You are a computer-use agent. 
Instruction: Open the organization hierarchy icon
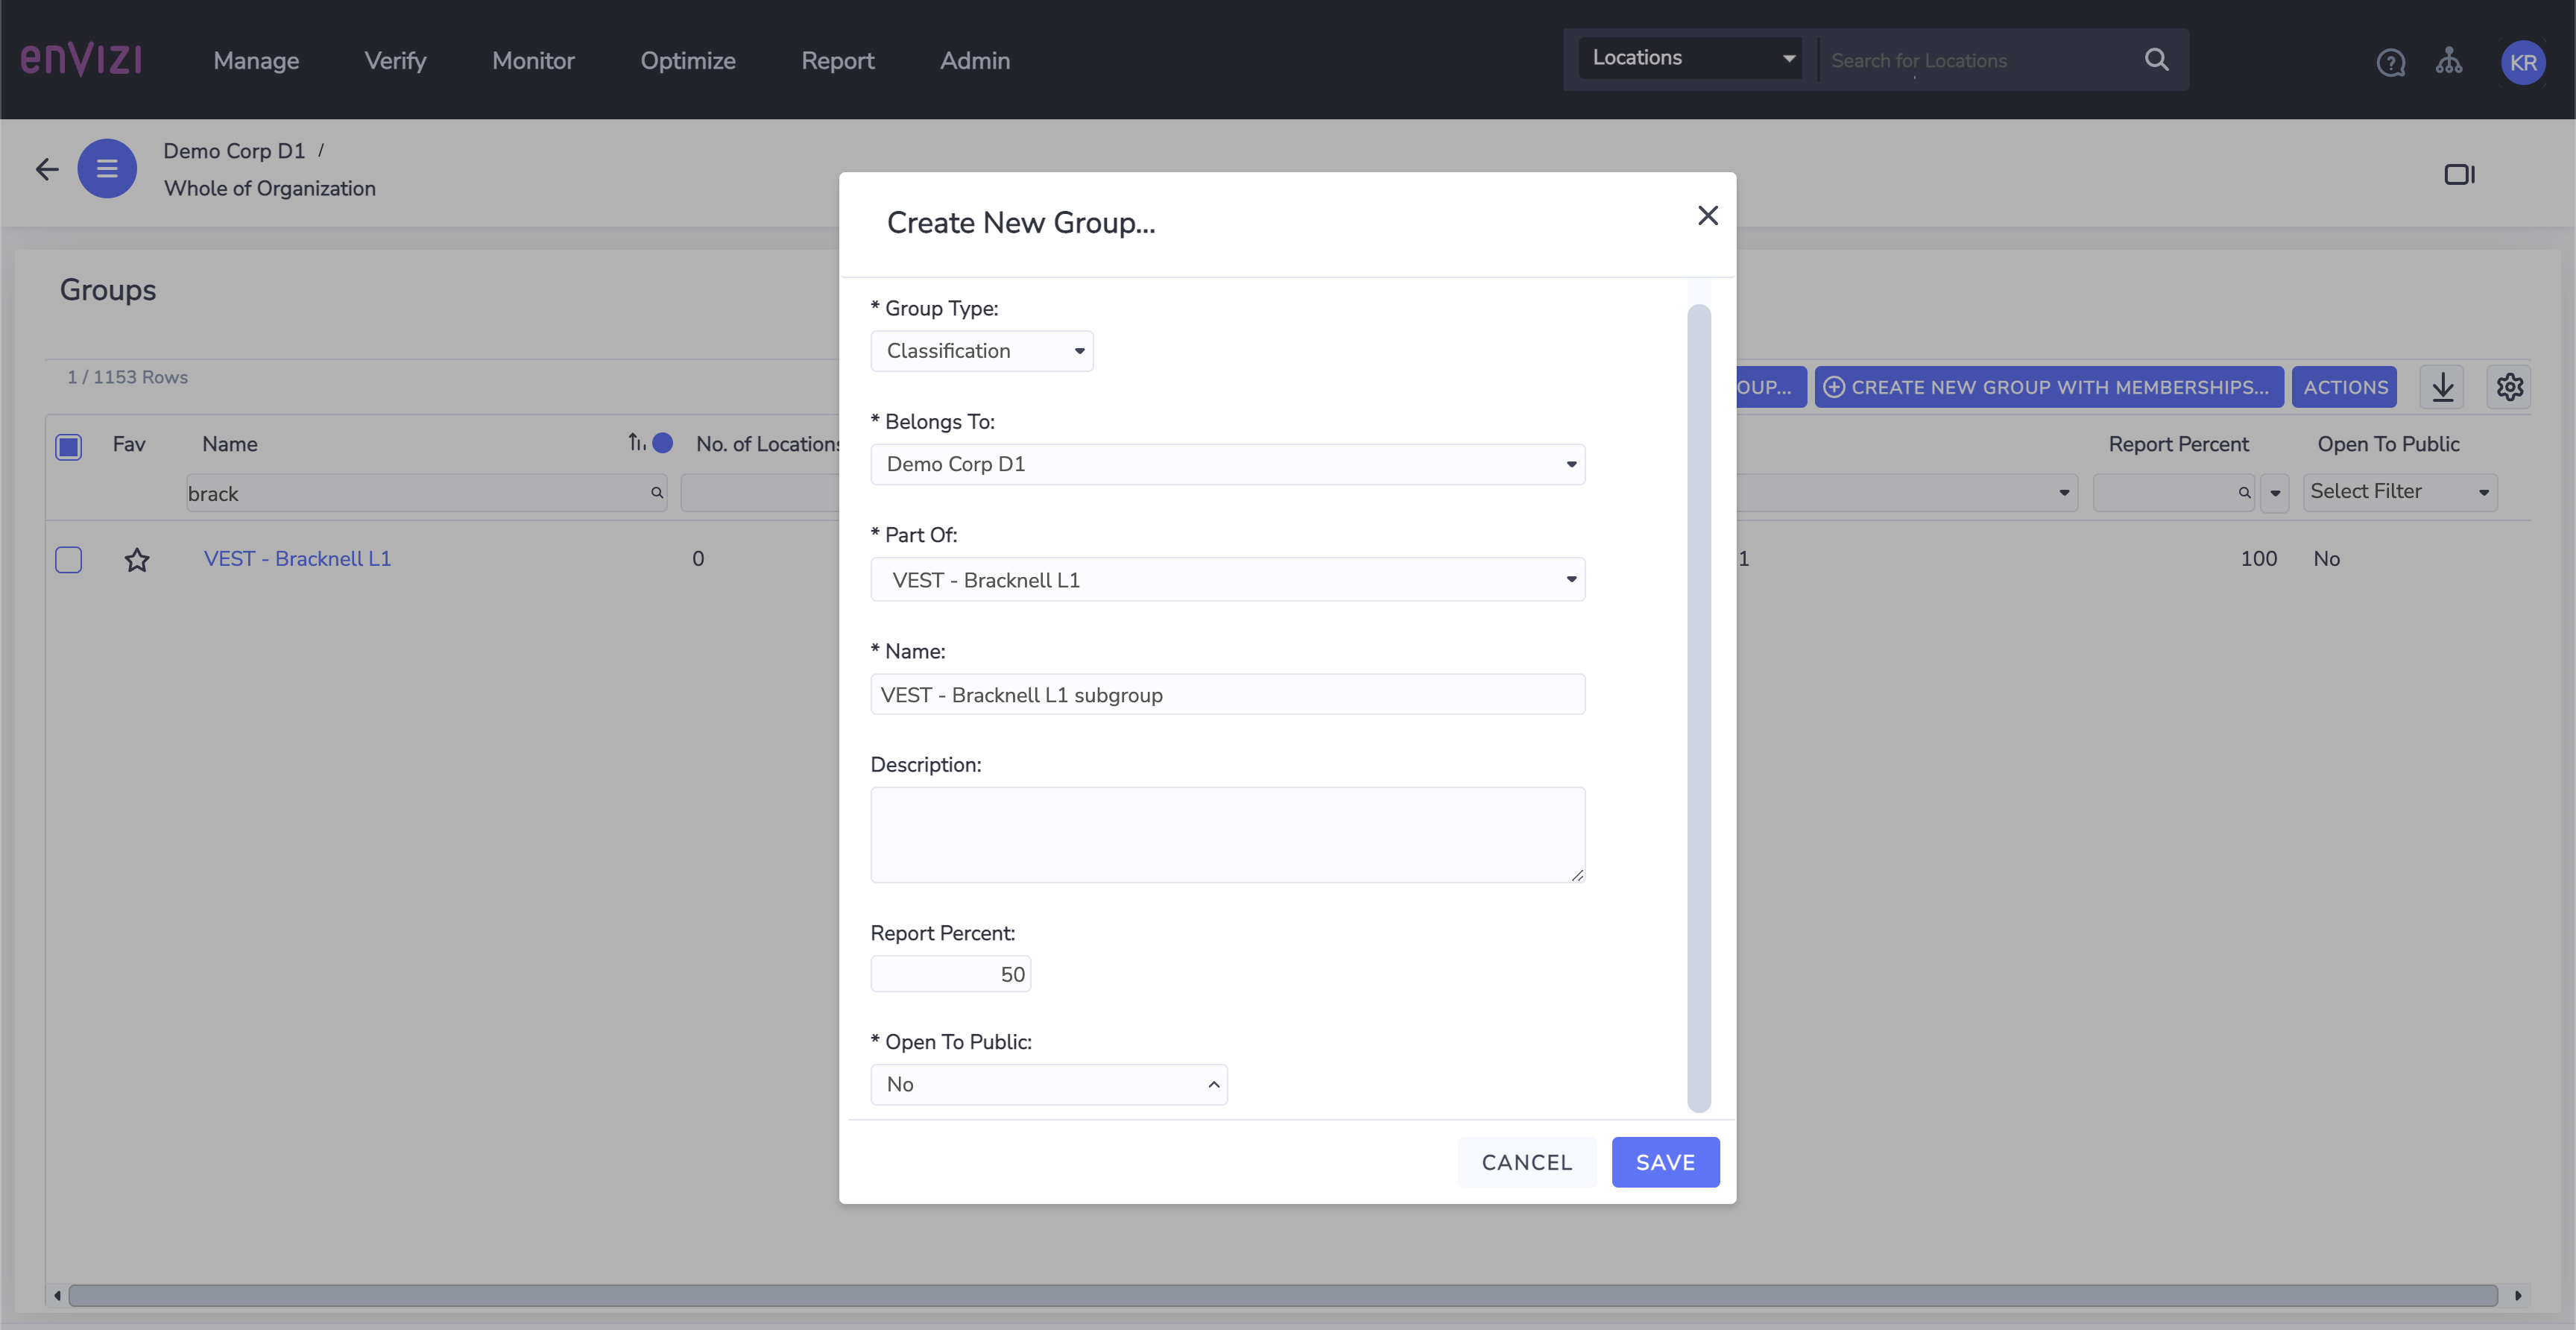[x=2449, y=61]
